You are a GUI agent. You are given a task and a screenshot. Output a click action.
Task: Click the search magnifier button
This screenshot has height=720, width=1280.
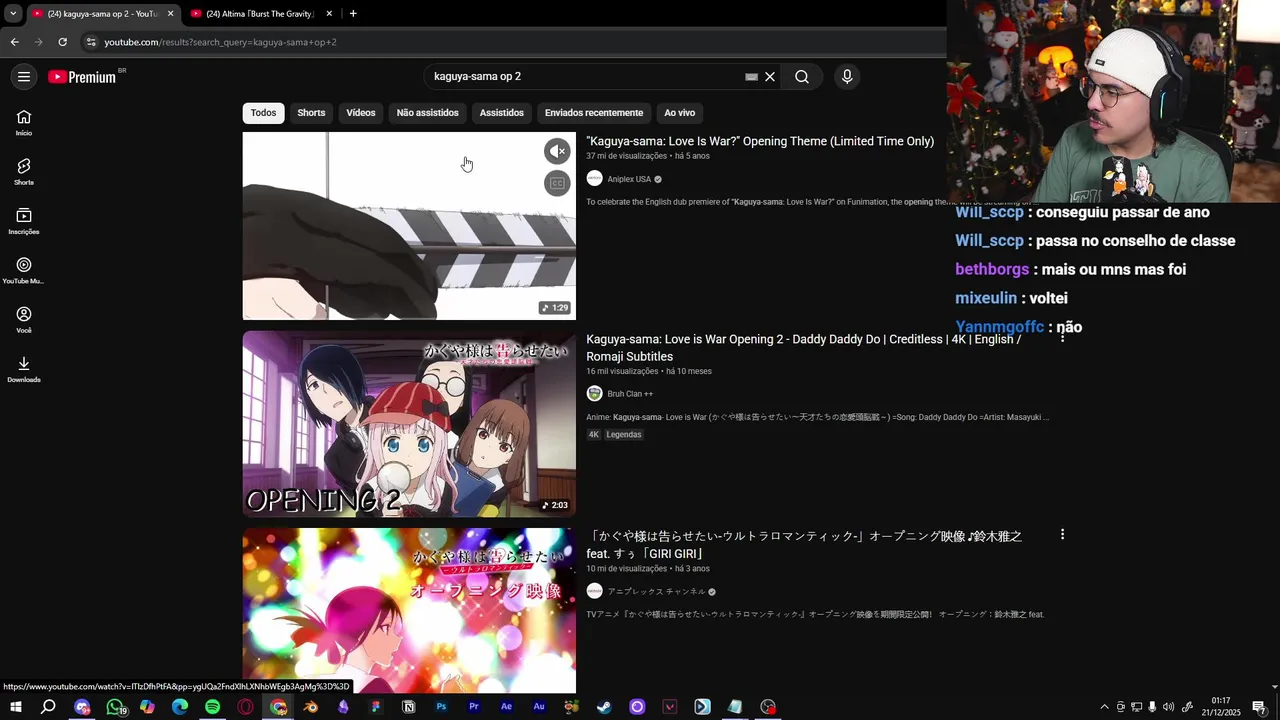coord(802,77)
